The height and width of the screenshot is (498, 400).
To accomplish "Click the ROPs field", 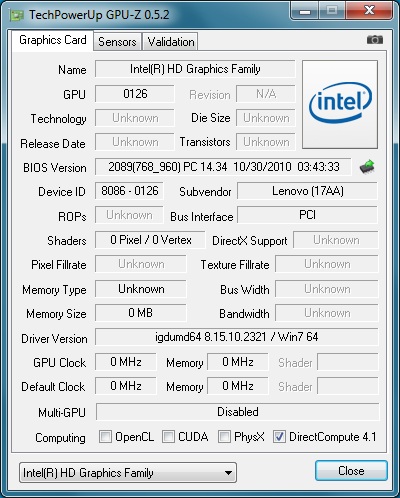I will (129, 215).
